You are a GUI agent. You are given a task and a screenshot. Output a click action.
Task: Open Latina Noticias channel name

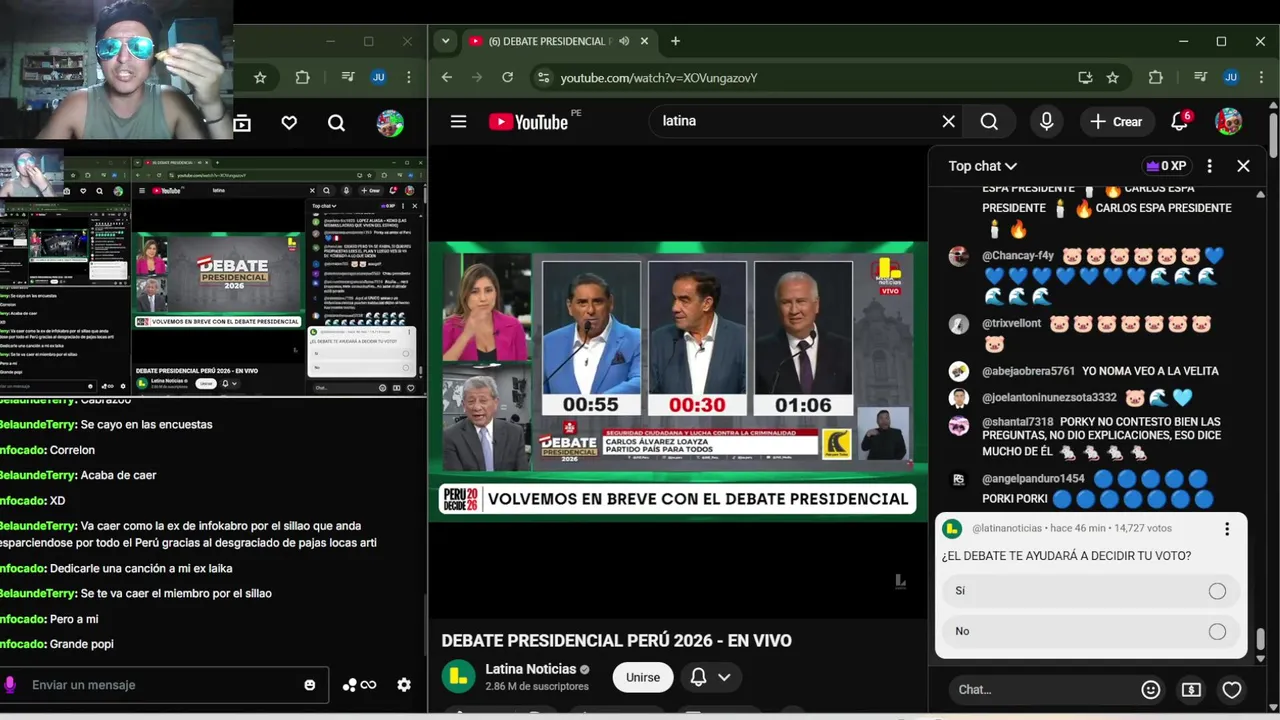[531, 669]
